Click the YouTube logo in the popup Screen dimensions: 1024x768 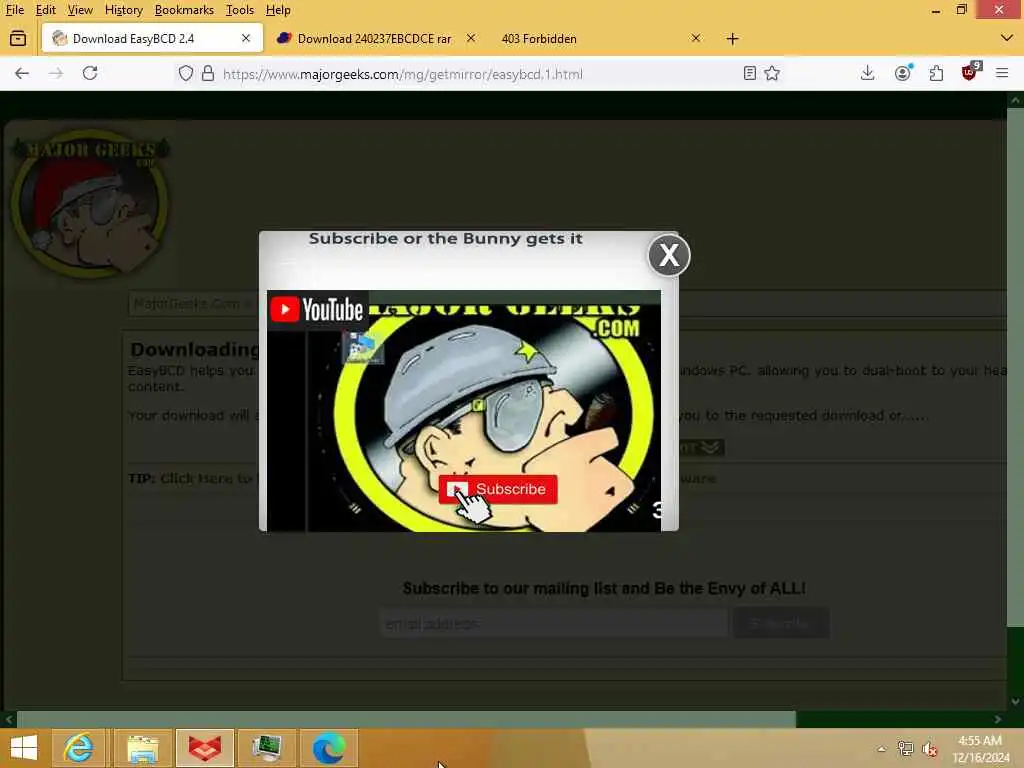point(317,309)
